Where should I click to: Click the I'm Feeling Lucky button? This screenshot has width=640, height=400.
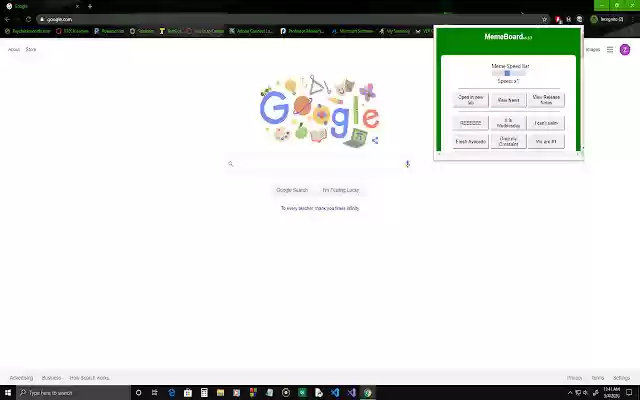(341, 190)
